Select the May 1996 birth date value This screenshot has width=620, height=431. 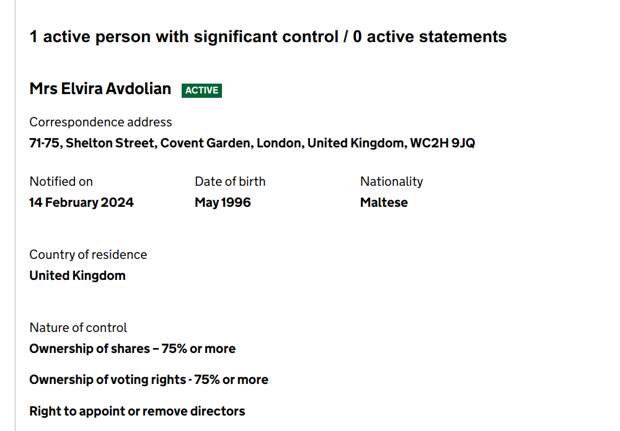coord(223,202)
